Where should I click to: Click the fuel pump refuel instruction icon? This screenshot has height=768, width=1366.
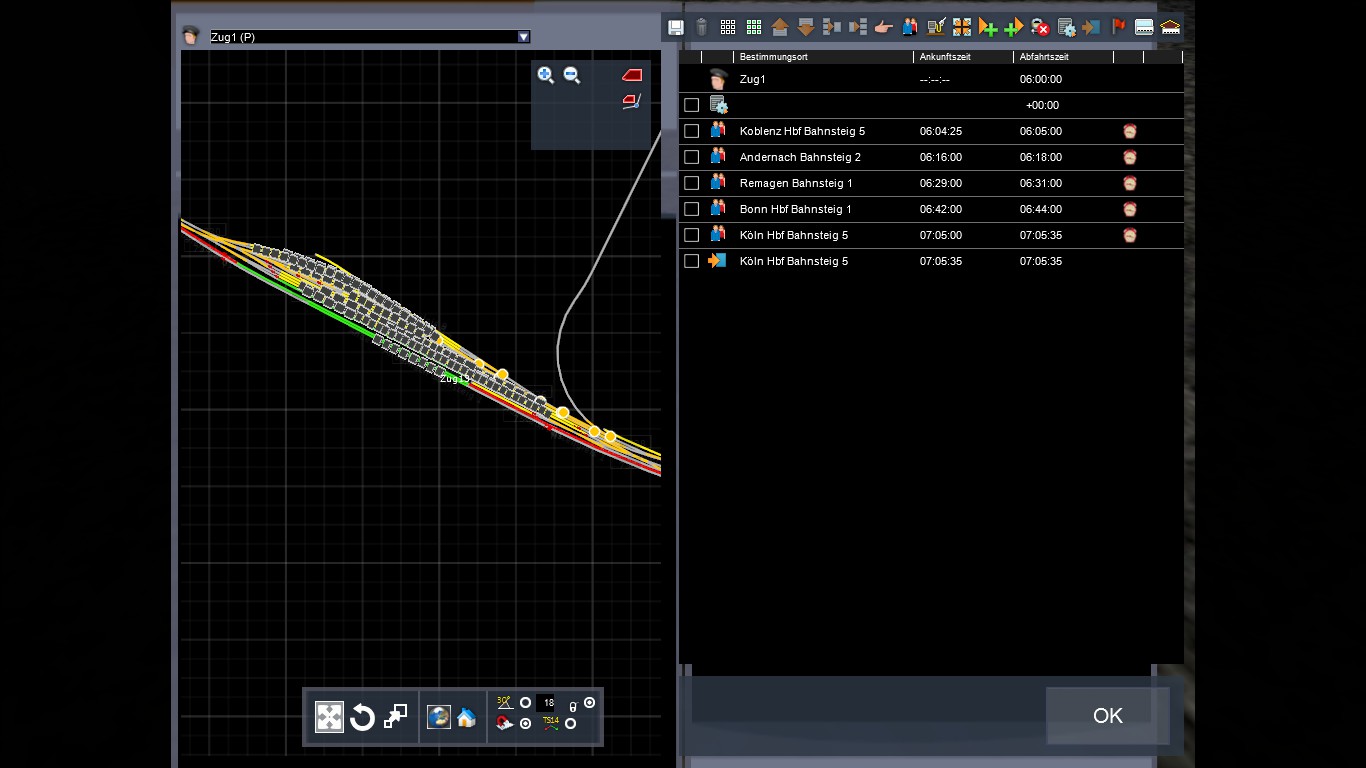(x=936, y=27)
